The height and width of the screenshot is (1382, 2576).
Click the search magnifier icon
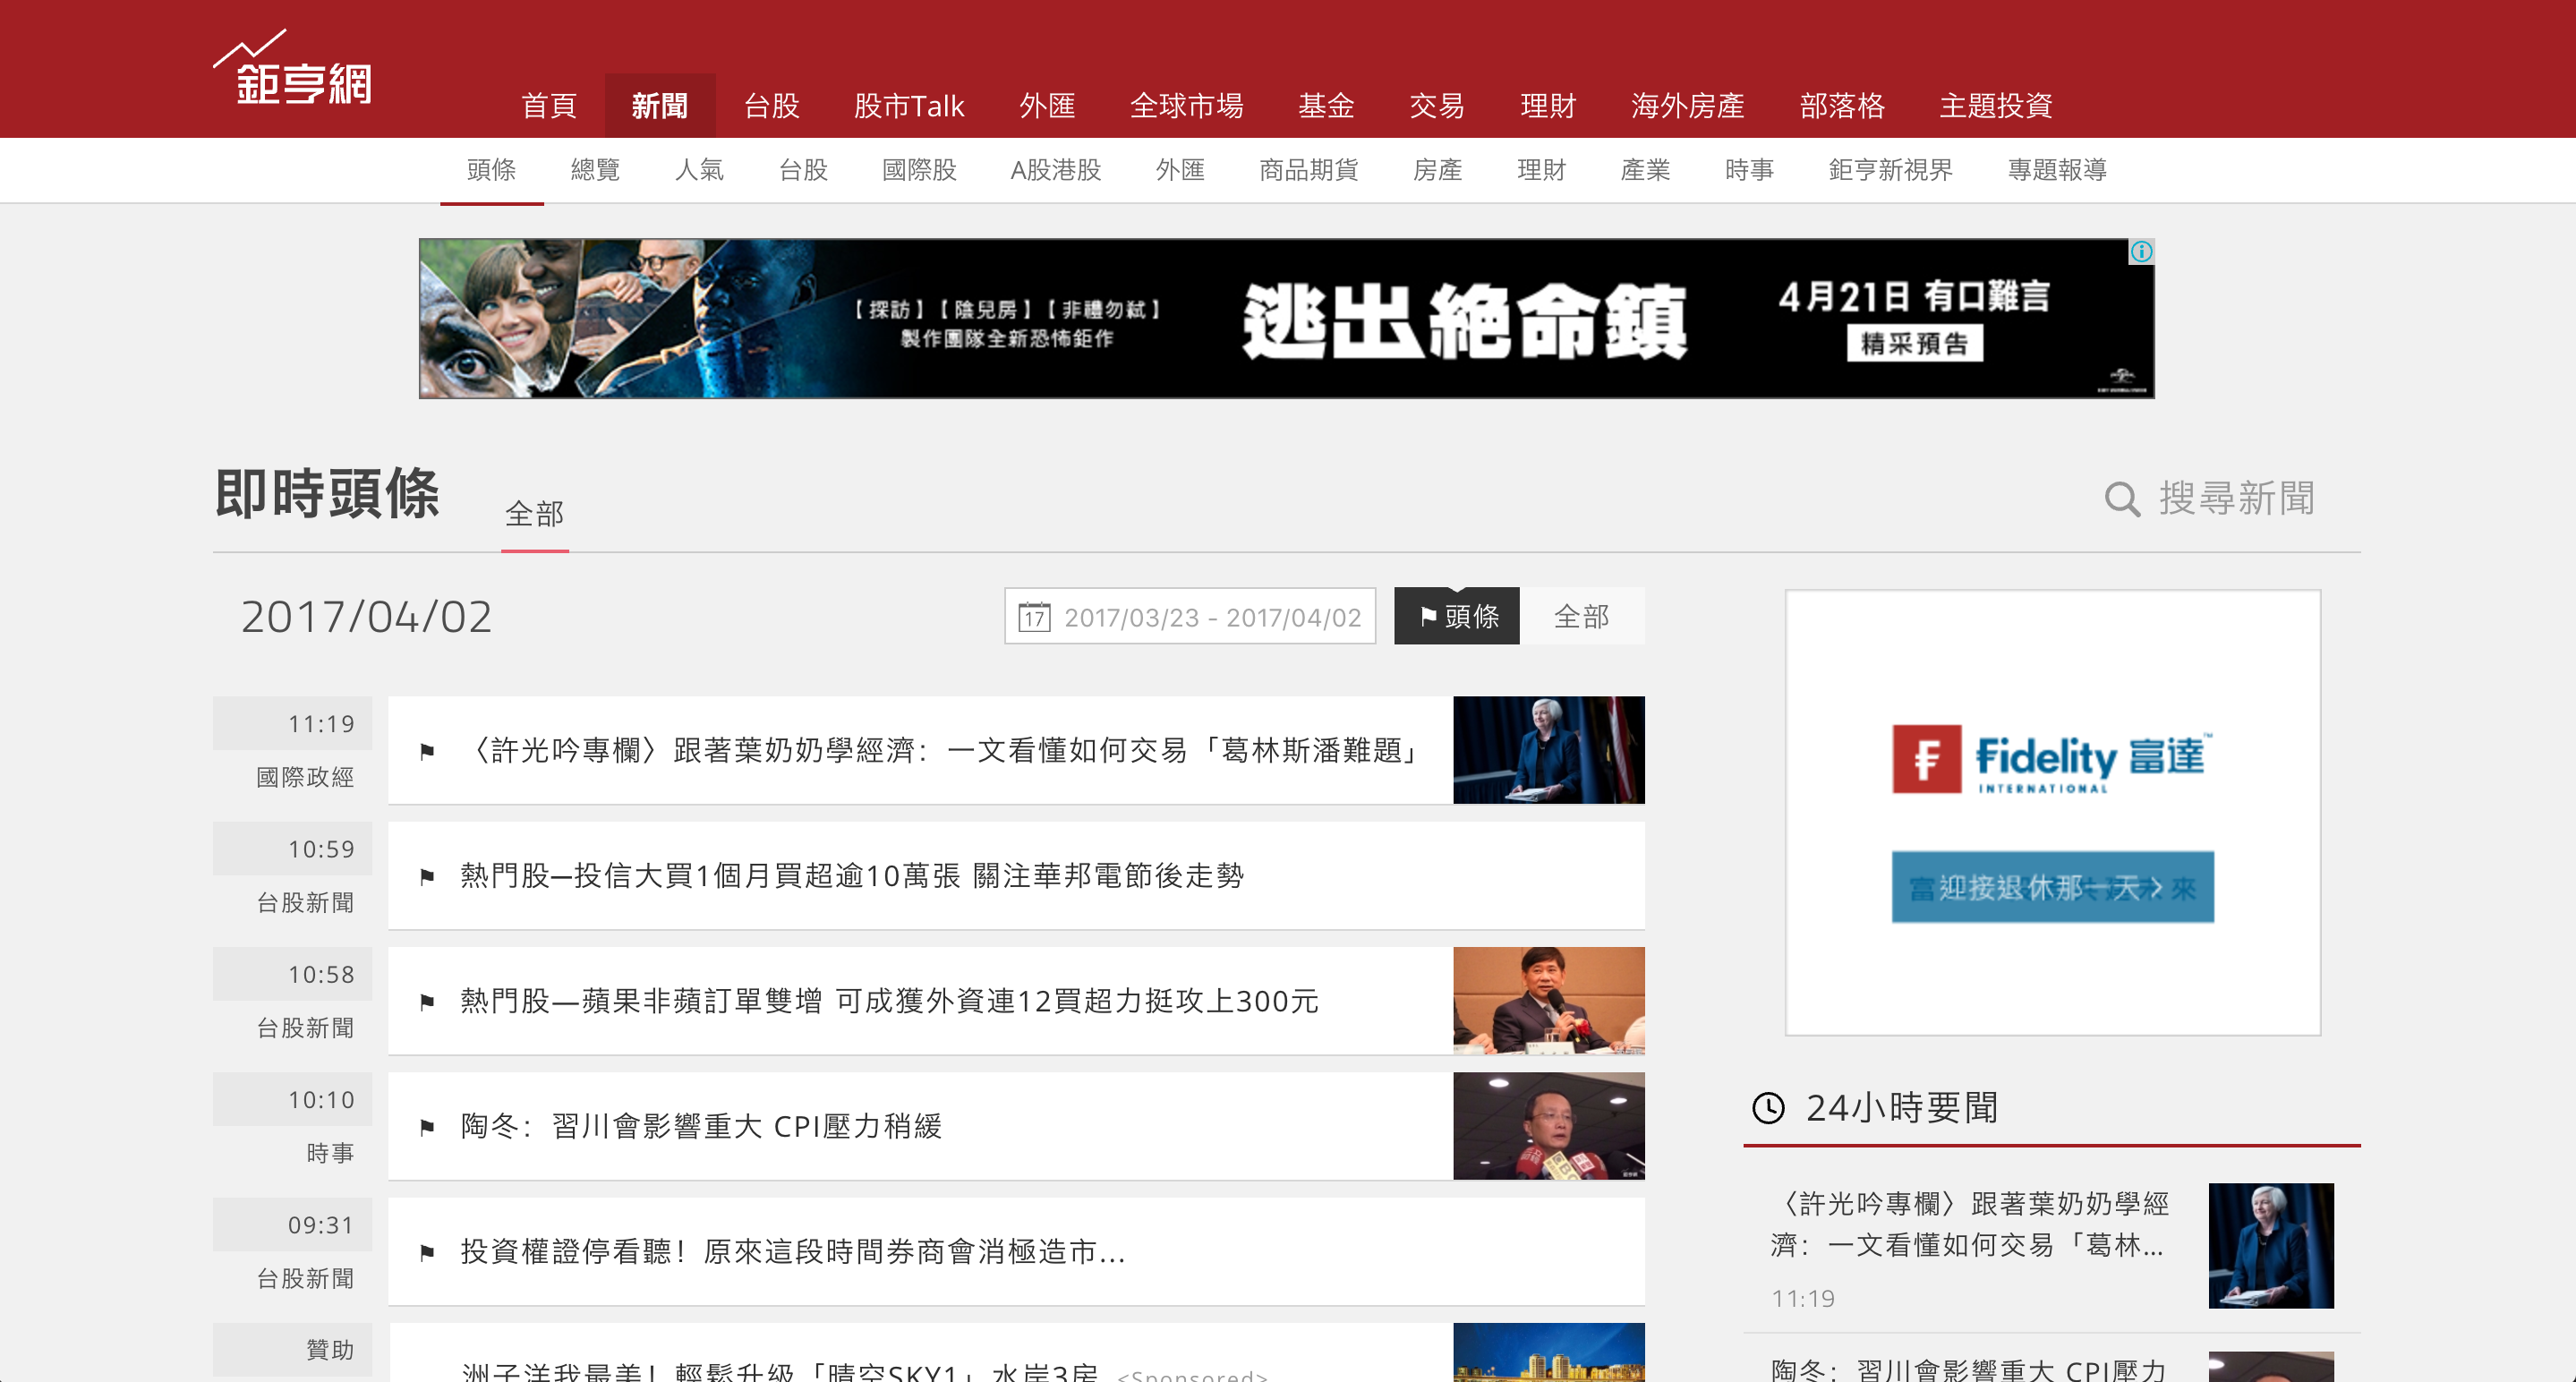[x=2121, y=498]
